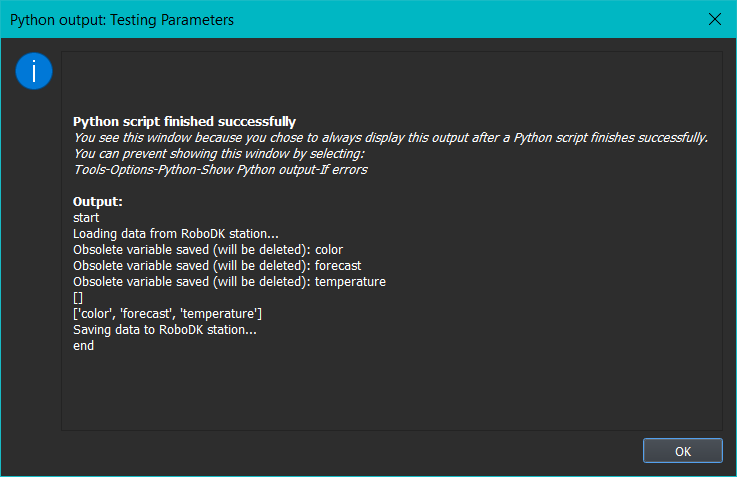Click the empty brackets '[]' output line
This screenshot has height=477, width=737.
pos(79,298)
